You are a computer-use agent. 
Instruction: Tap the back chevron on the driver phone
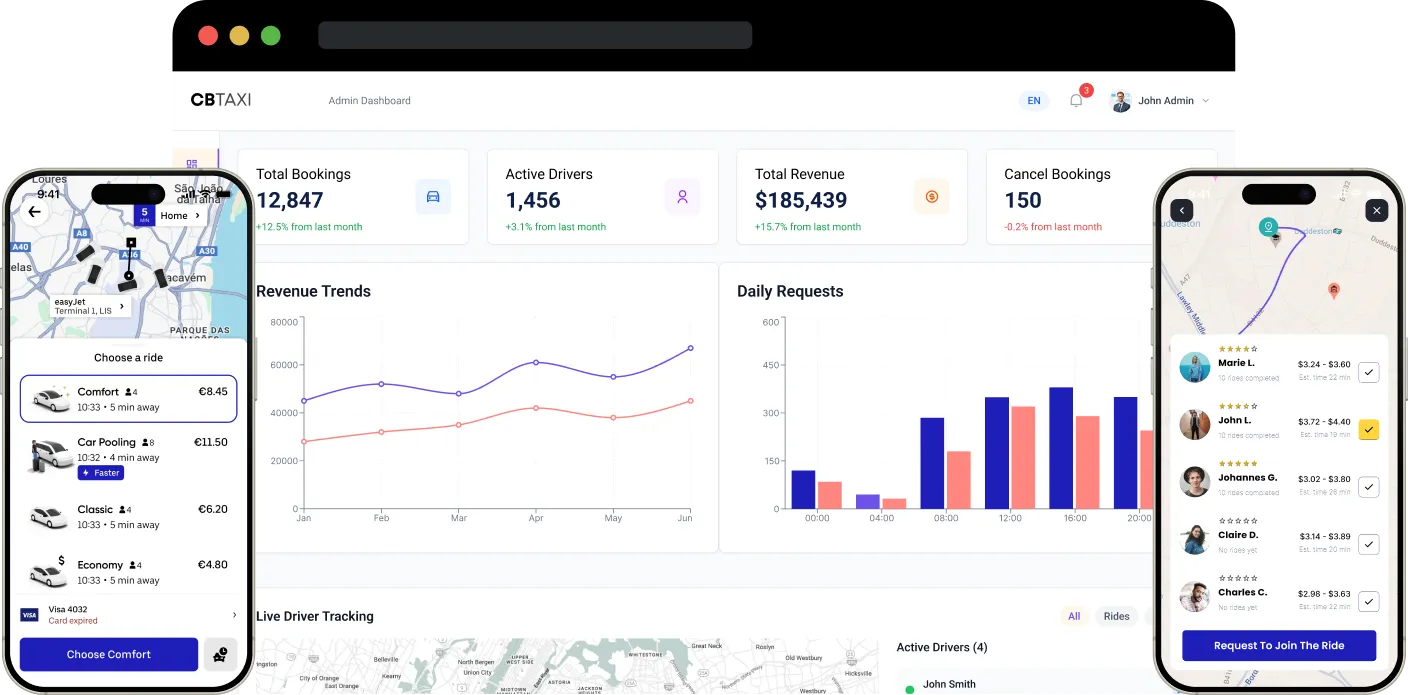1182,211
